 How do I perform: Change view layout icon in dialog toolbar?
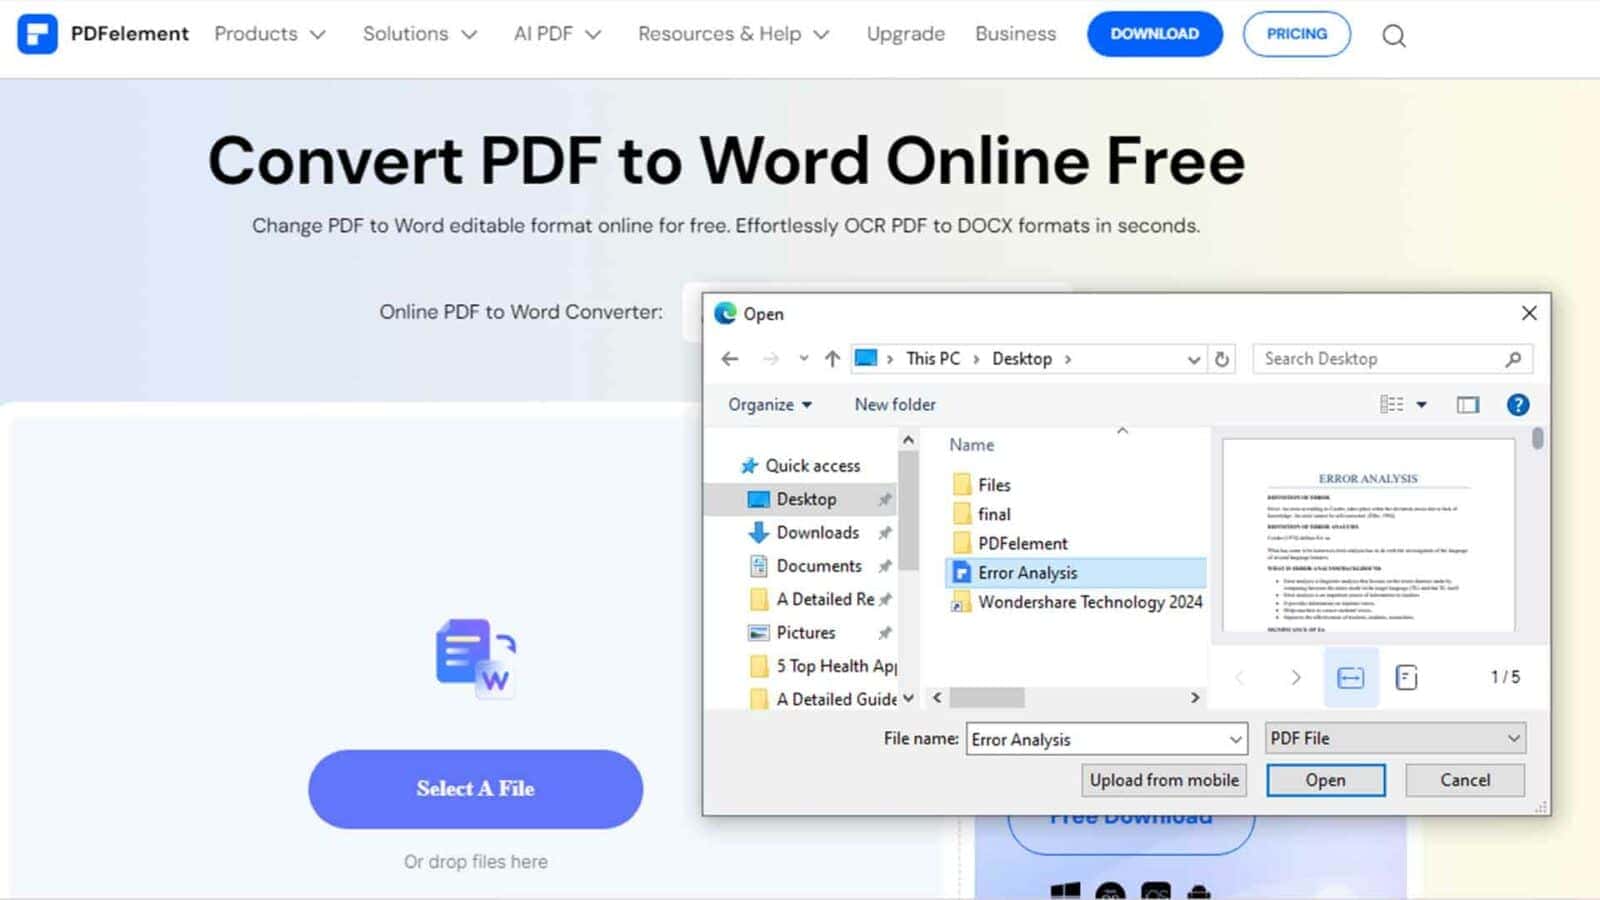pos(1391,404)
